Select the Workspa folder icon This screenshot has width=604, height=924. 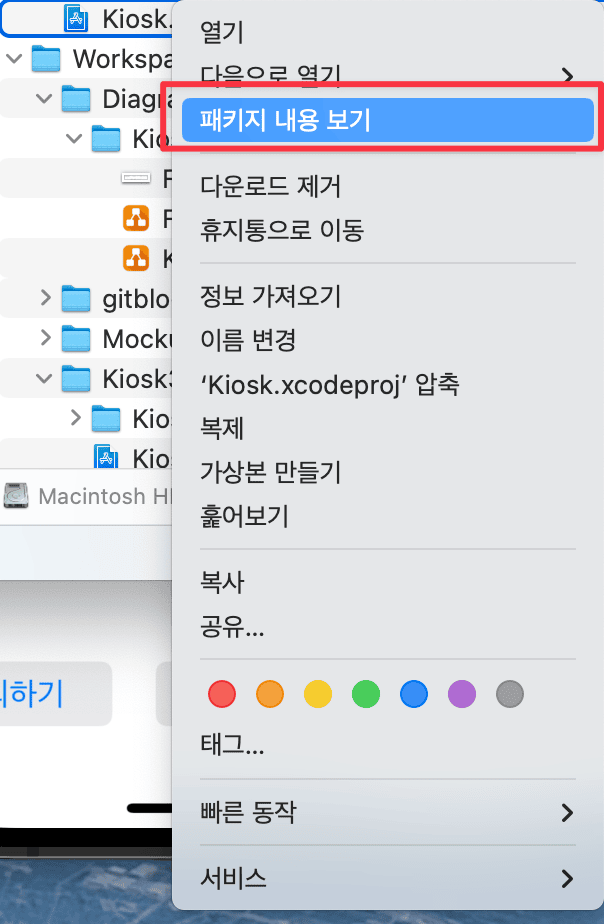[x=46, y=59]
